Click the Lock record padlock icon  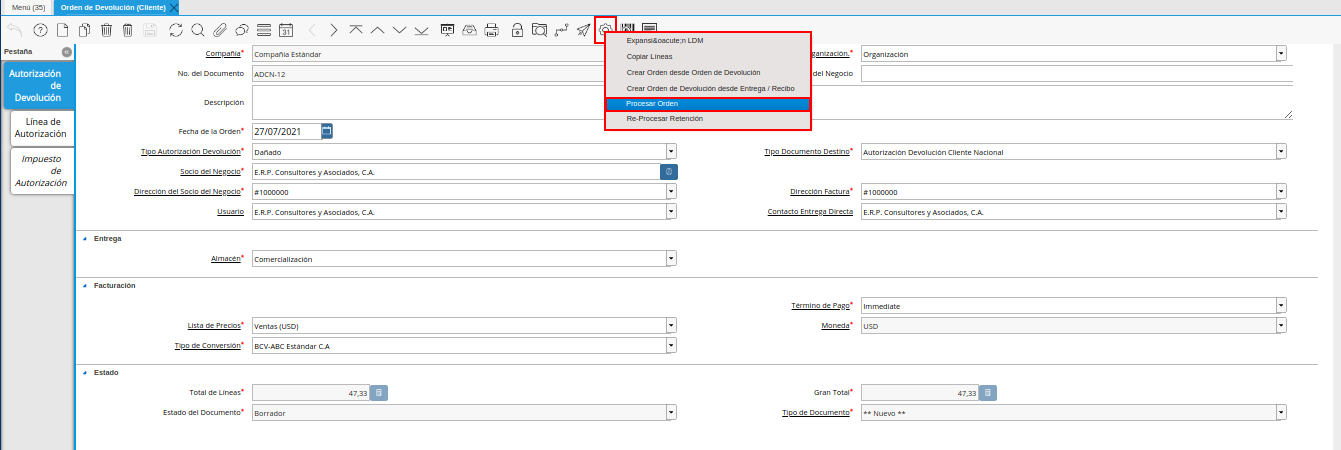pyautogui.click(x=517, y=30)
